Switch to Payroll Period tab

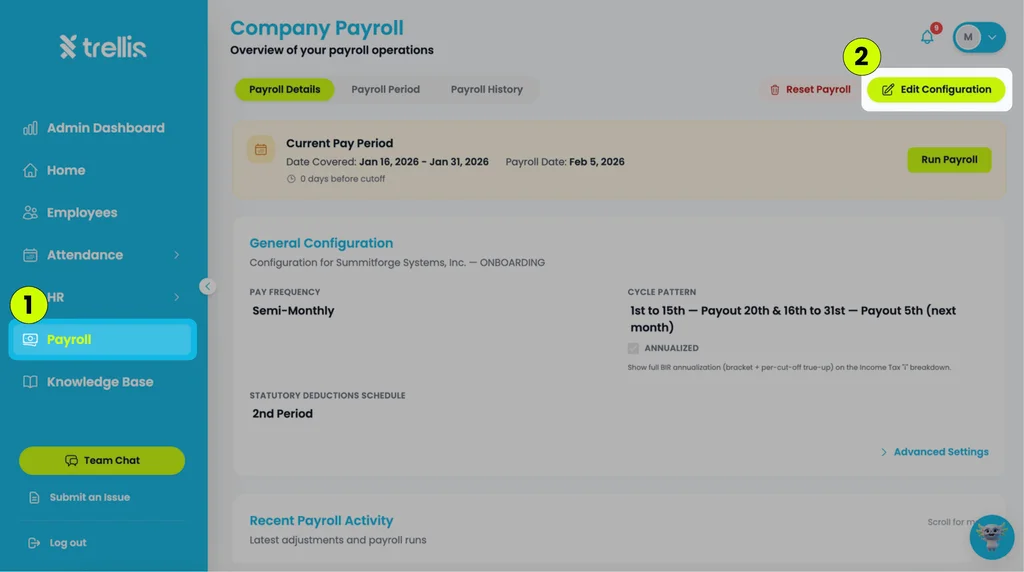385,89
